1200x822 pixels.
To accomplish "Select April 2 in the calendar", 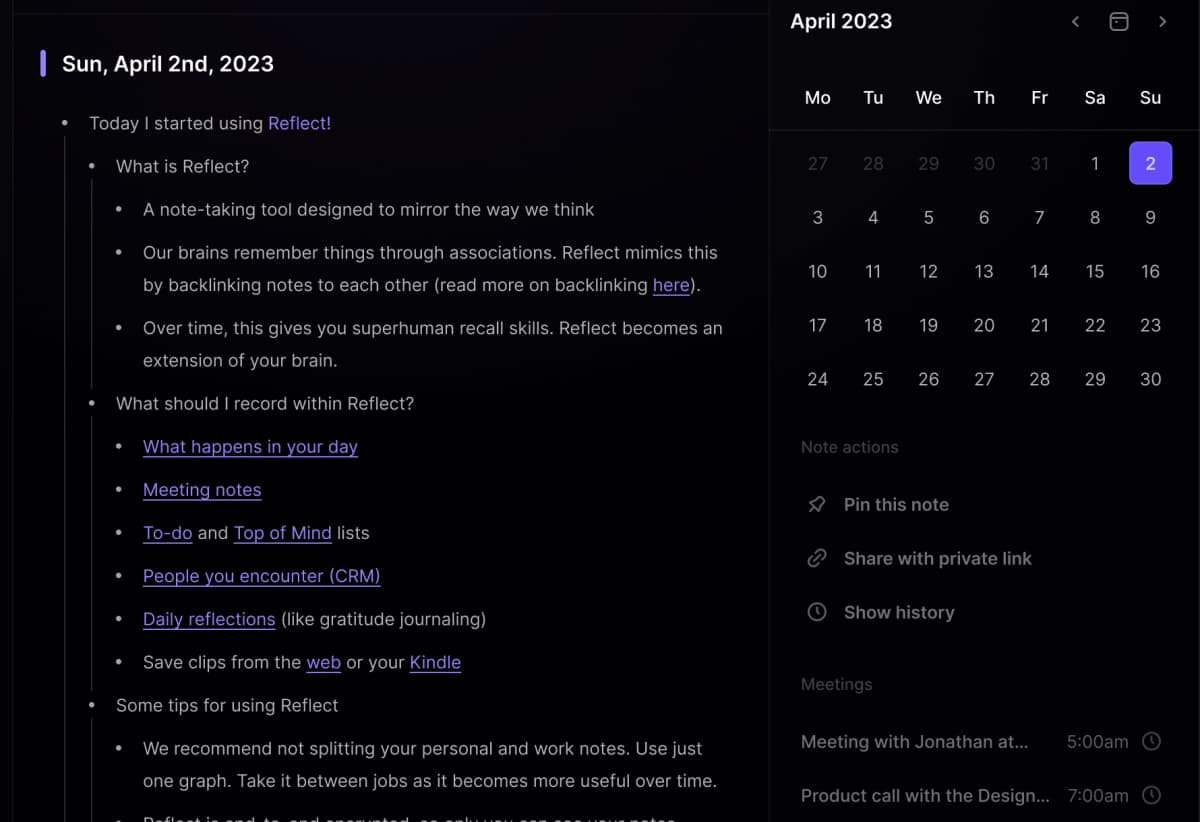I will (1150, 163).
